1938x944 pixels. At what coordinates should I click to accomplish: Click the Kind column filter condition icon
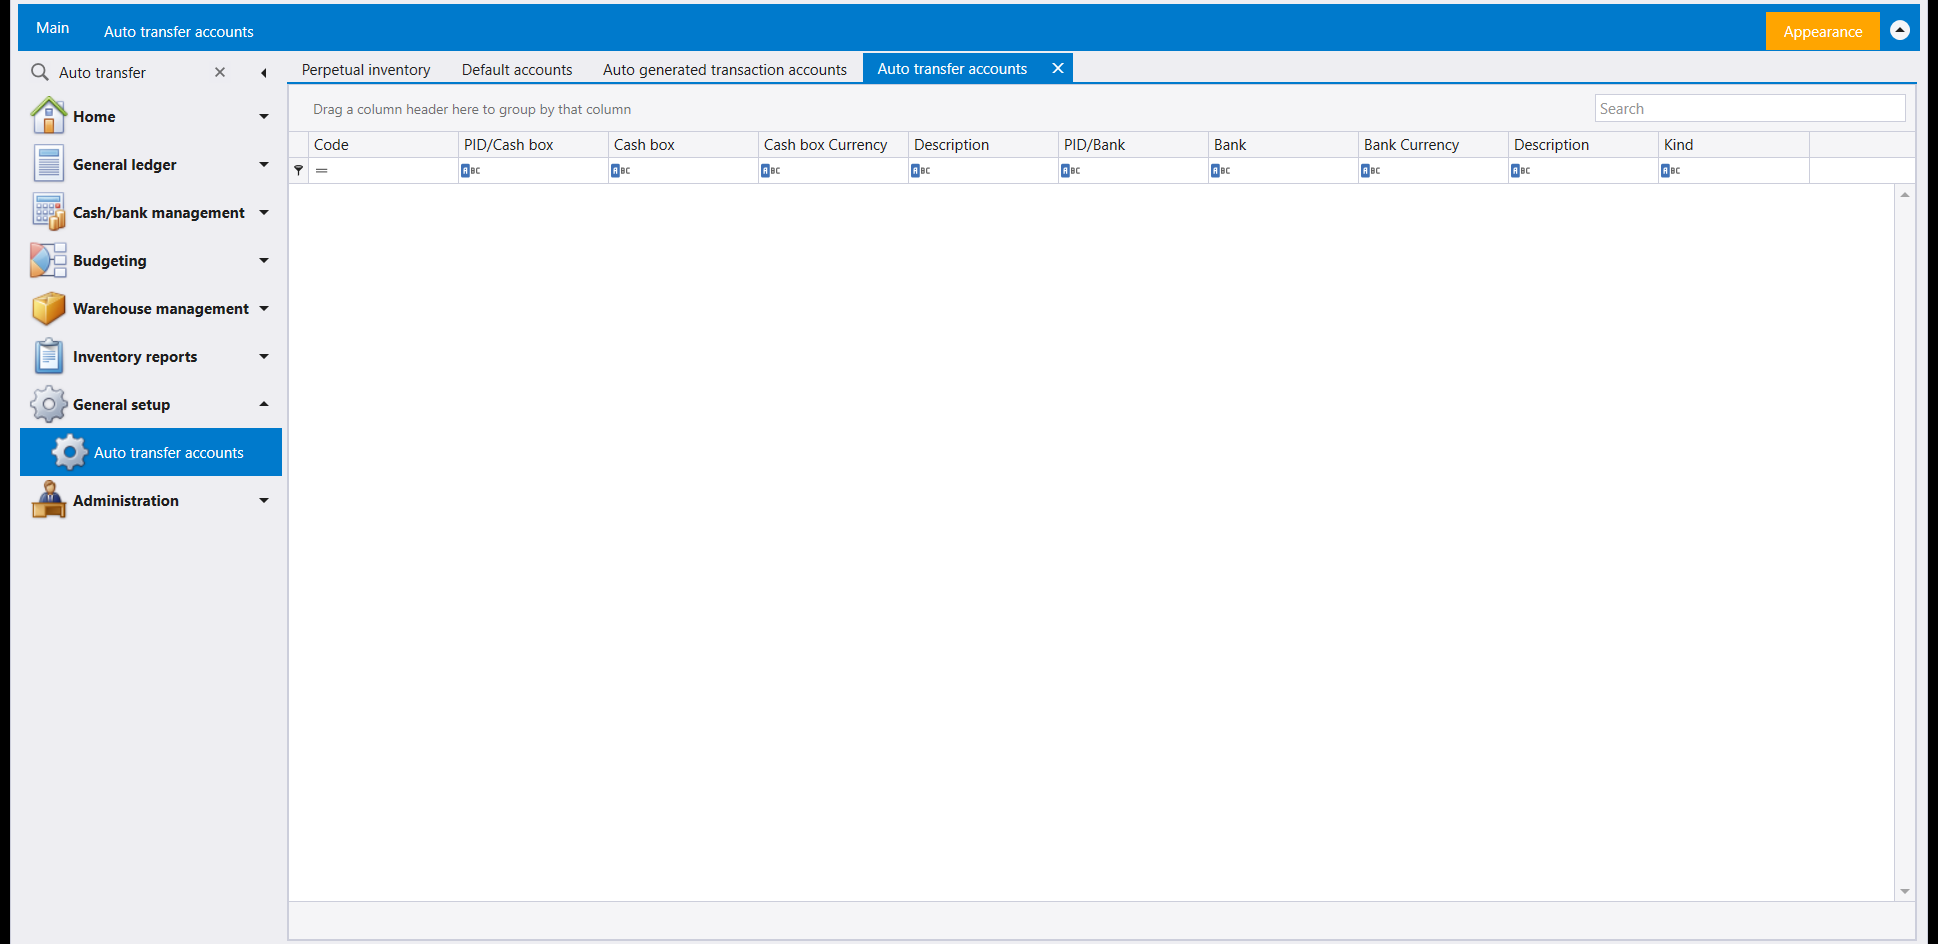point(1670,171)
